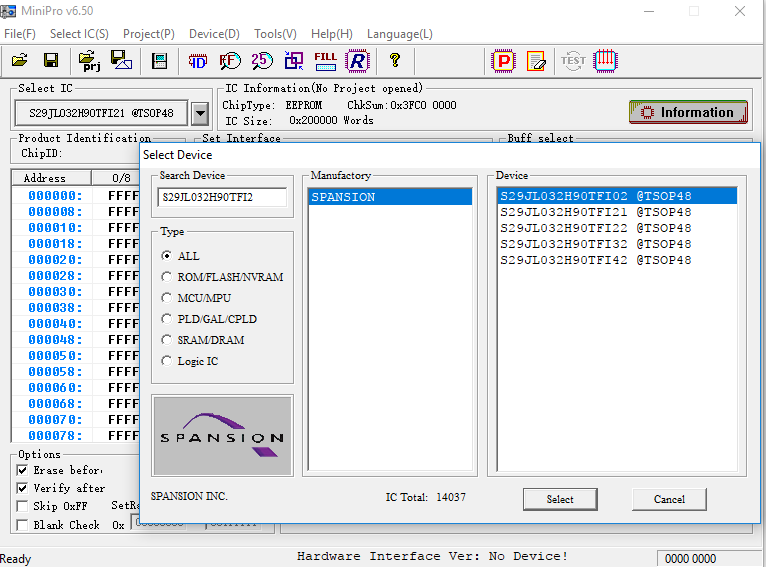Toggle the Erase before checkbox
Image resolution: width=766 pixels, height=567 pixels.
pyautogui.click(x=22, y=470)
